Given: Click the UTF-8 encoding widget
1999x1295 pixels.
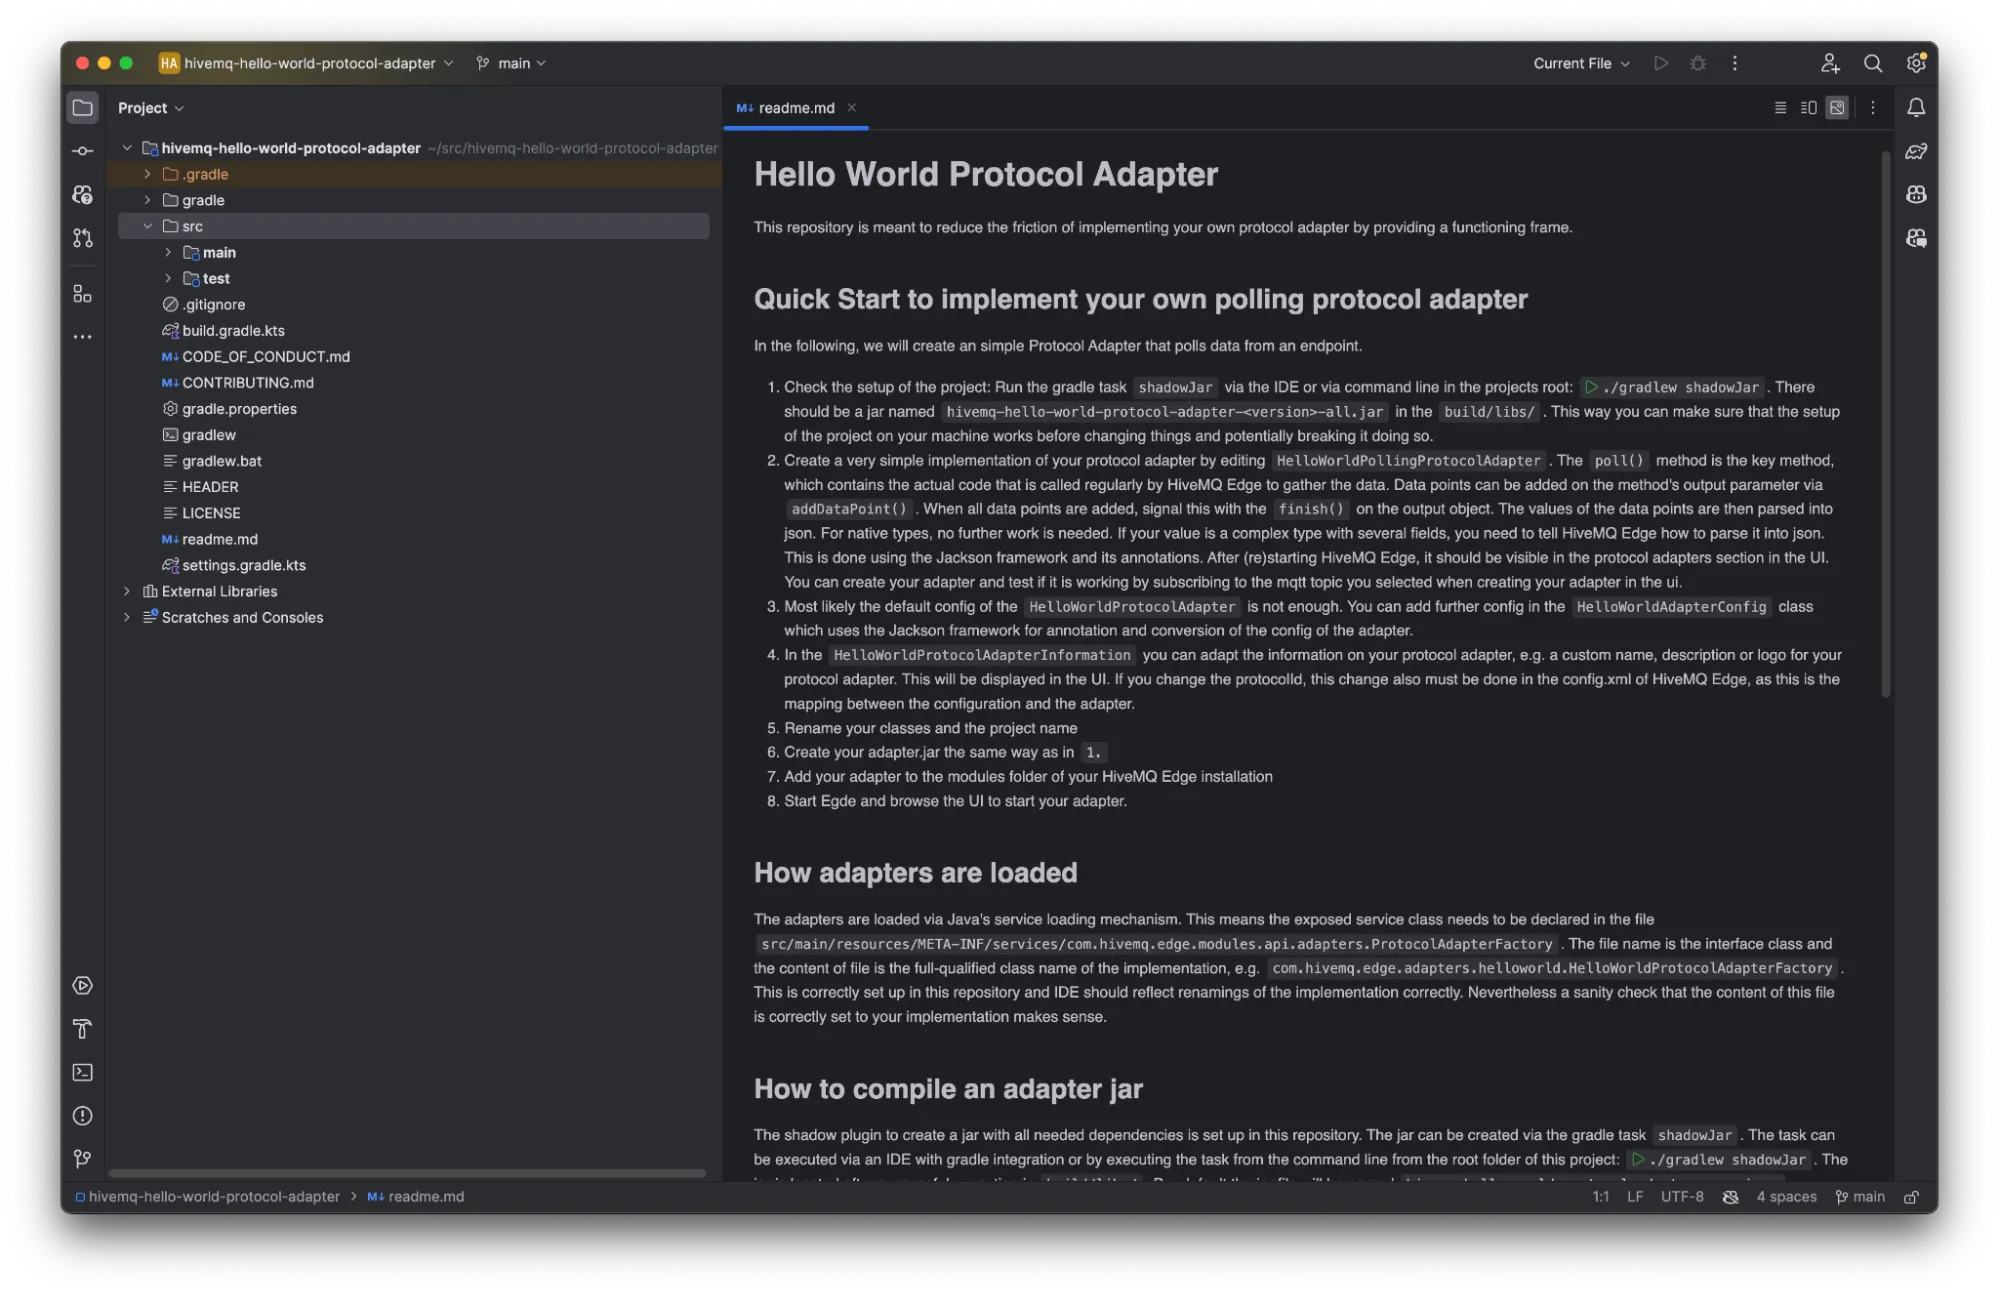Looking at the screenshot, I should point(1682,1197).
